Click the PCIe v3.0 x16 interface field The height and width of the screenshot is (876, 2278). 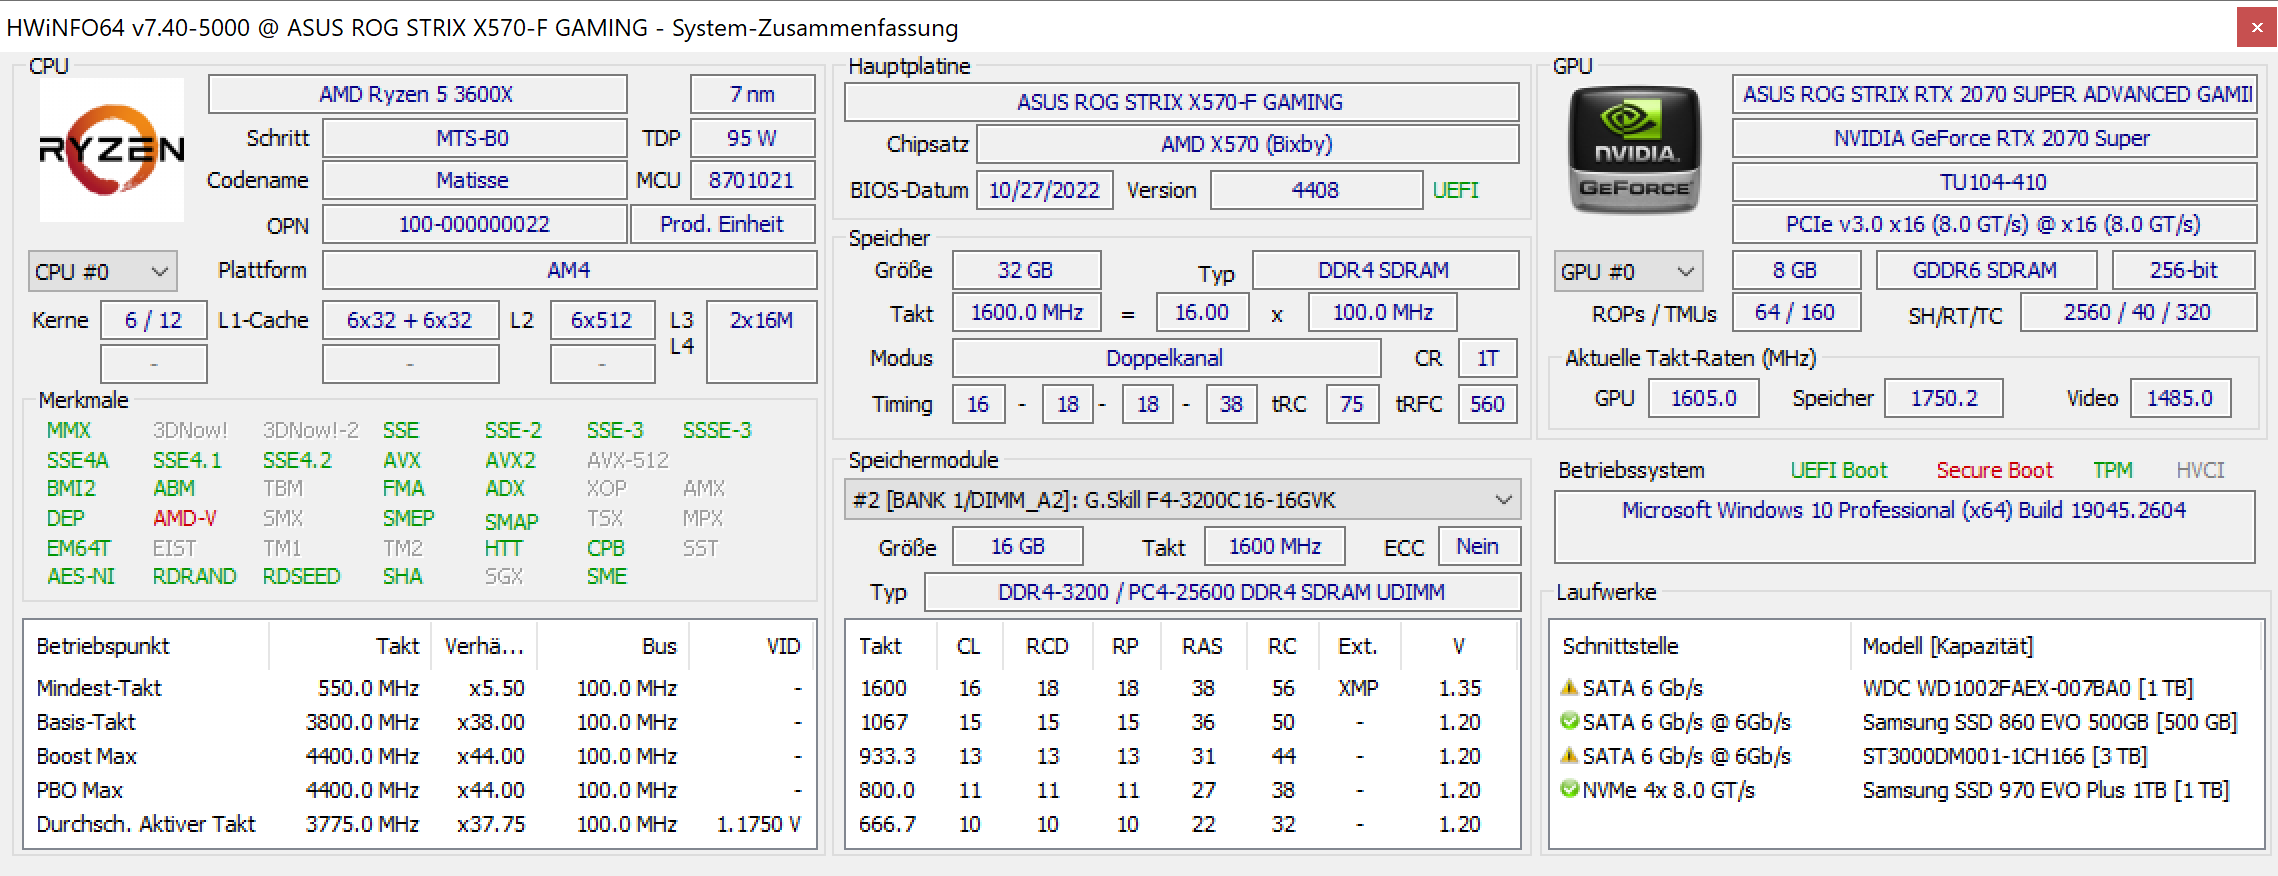(x=1994, y=224)
